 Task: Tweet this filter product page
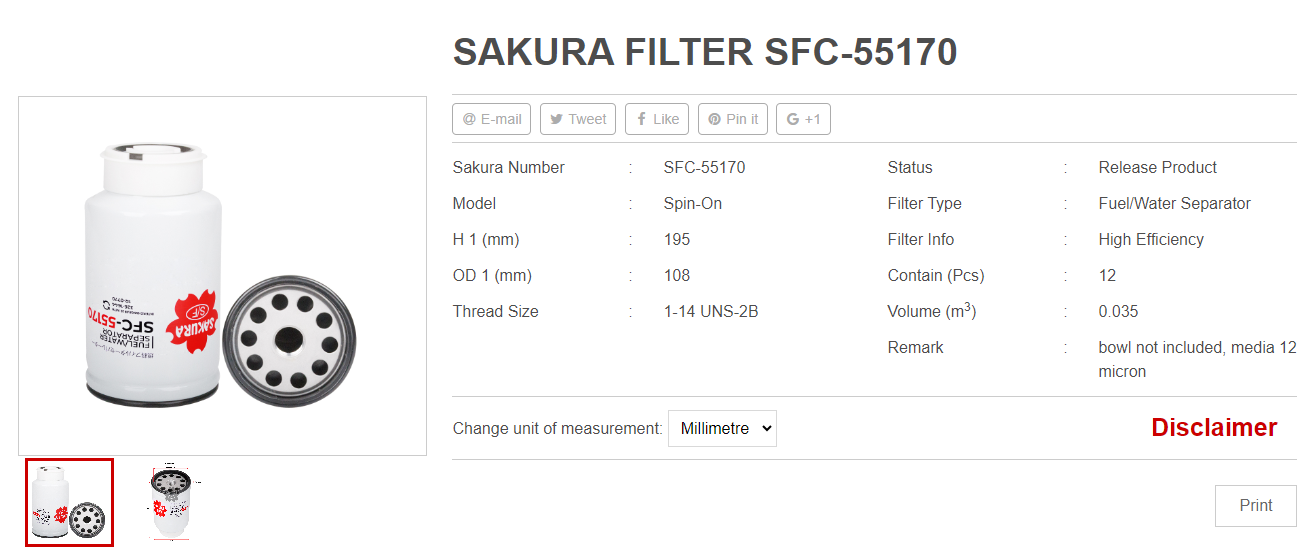578,119
